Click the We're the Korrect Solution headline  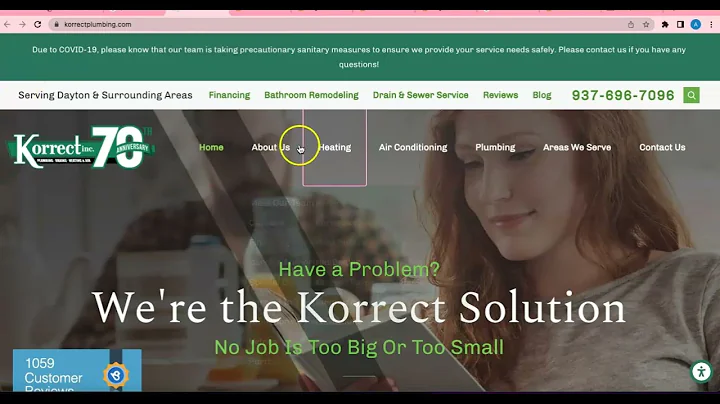359,307
